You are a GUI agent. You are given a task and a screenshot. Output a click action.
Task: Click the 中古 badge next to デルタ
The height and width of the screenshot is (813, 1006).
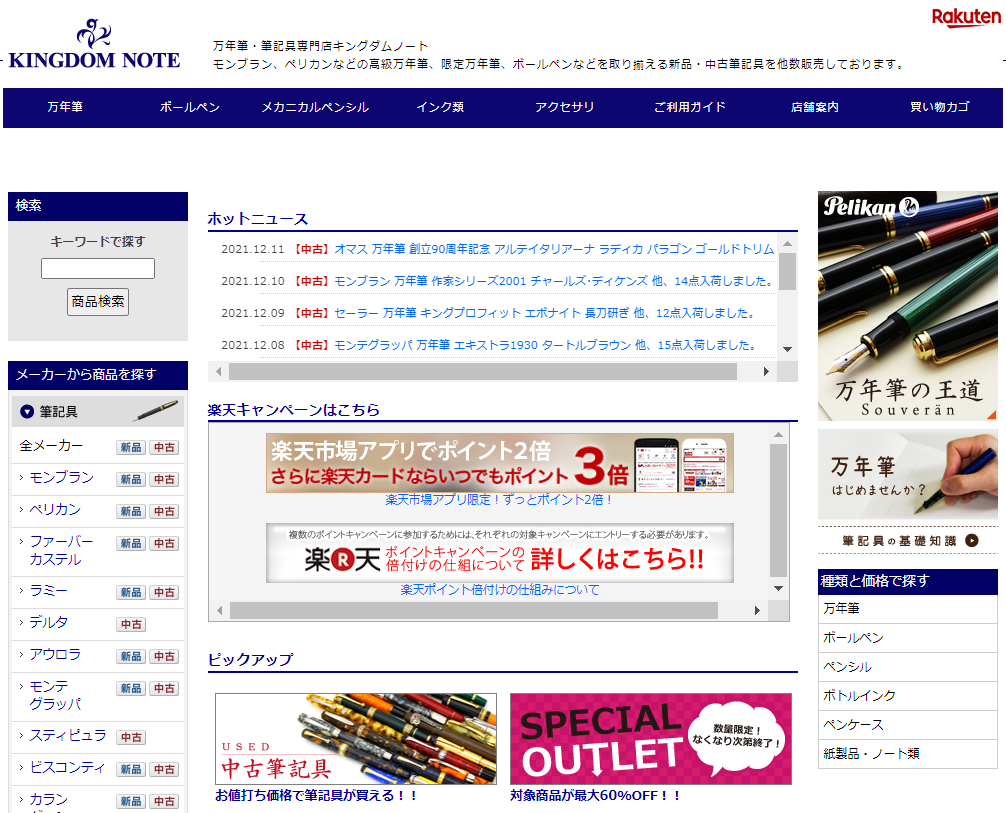131,625
